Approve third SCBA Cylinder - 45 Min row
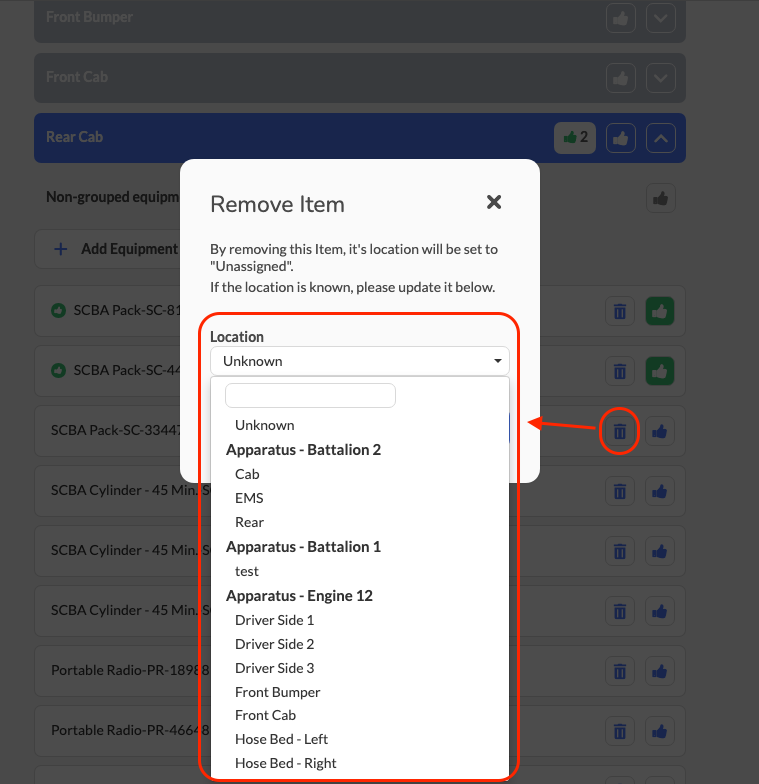 click(660, 611)
